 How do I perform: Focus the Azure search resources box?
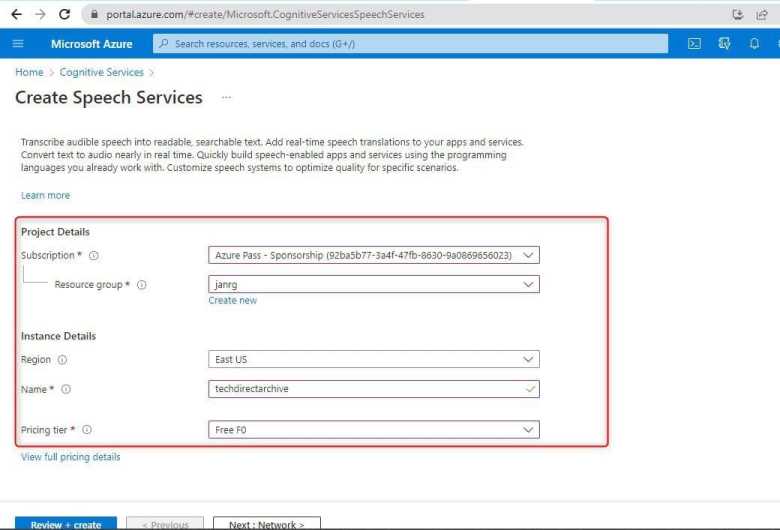tap(410, 44)
